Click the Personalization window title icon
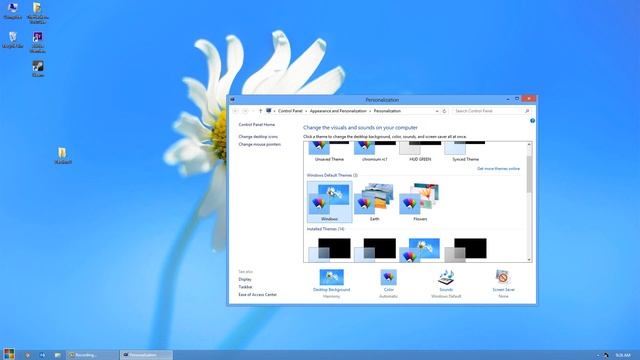 pyautogui.click(x=233, y=99)
